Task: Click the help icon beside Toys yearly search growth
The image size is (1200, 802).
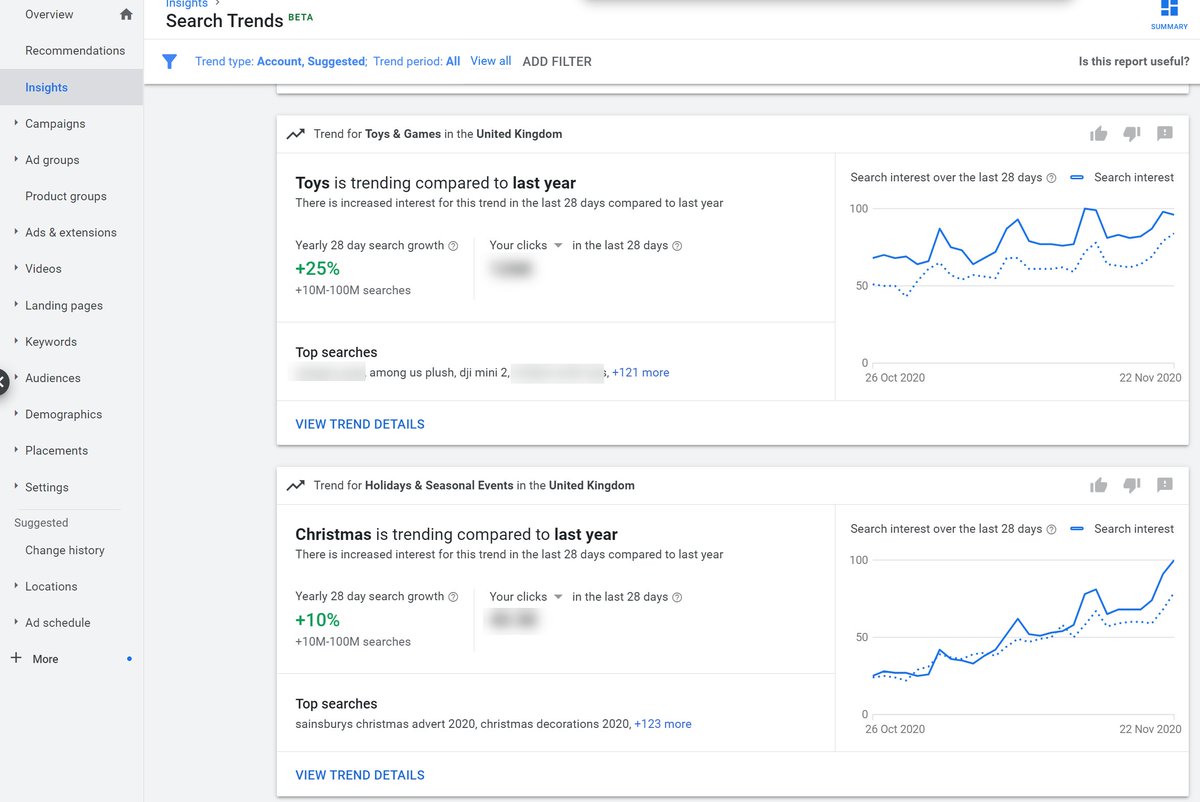Action: click(453, 246)
